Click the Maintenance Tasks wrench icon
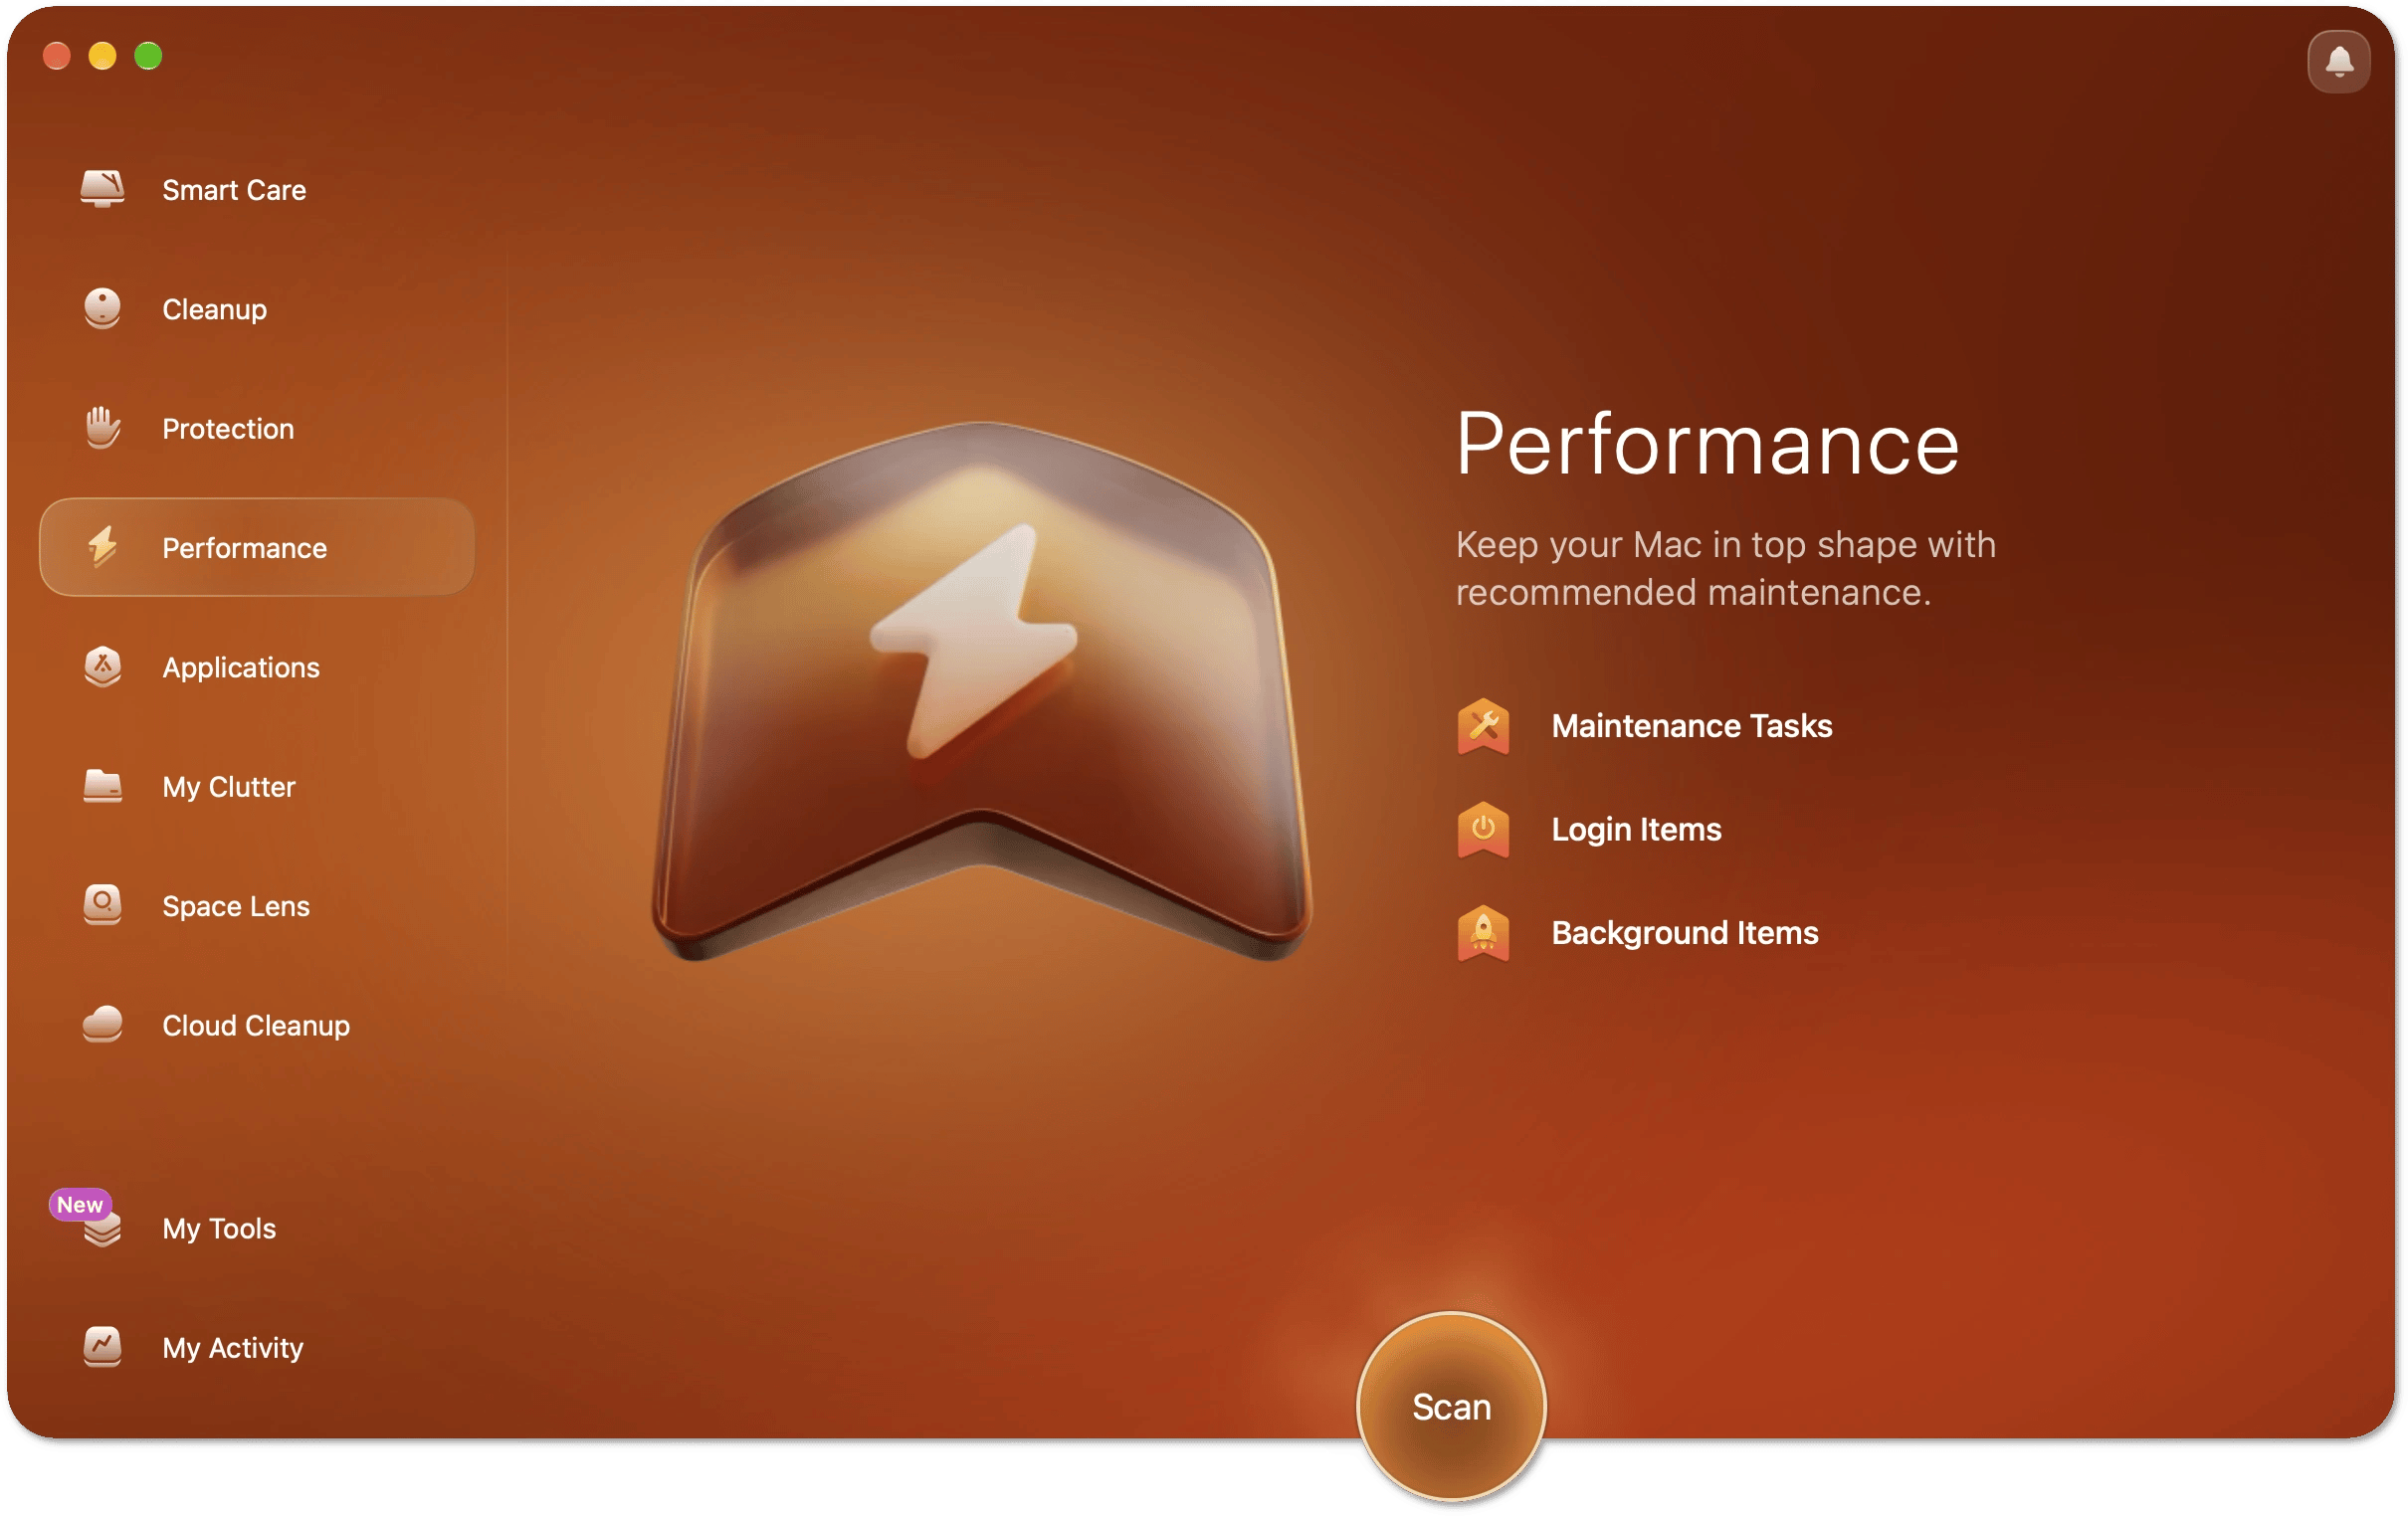Viewport: 2408px width, 1518px height. point(1483,726)
